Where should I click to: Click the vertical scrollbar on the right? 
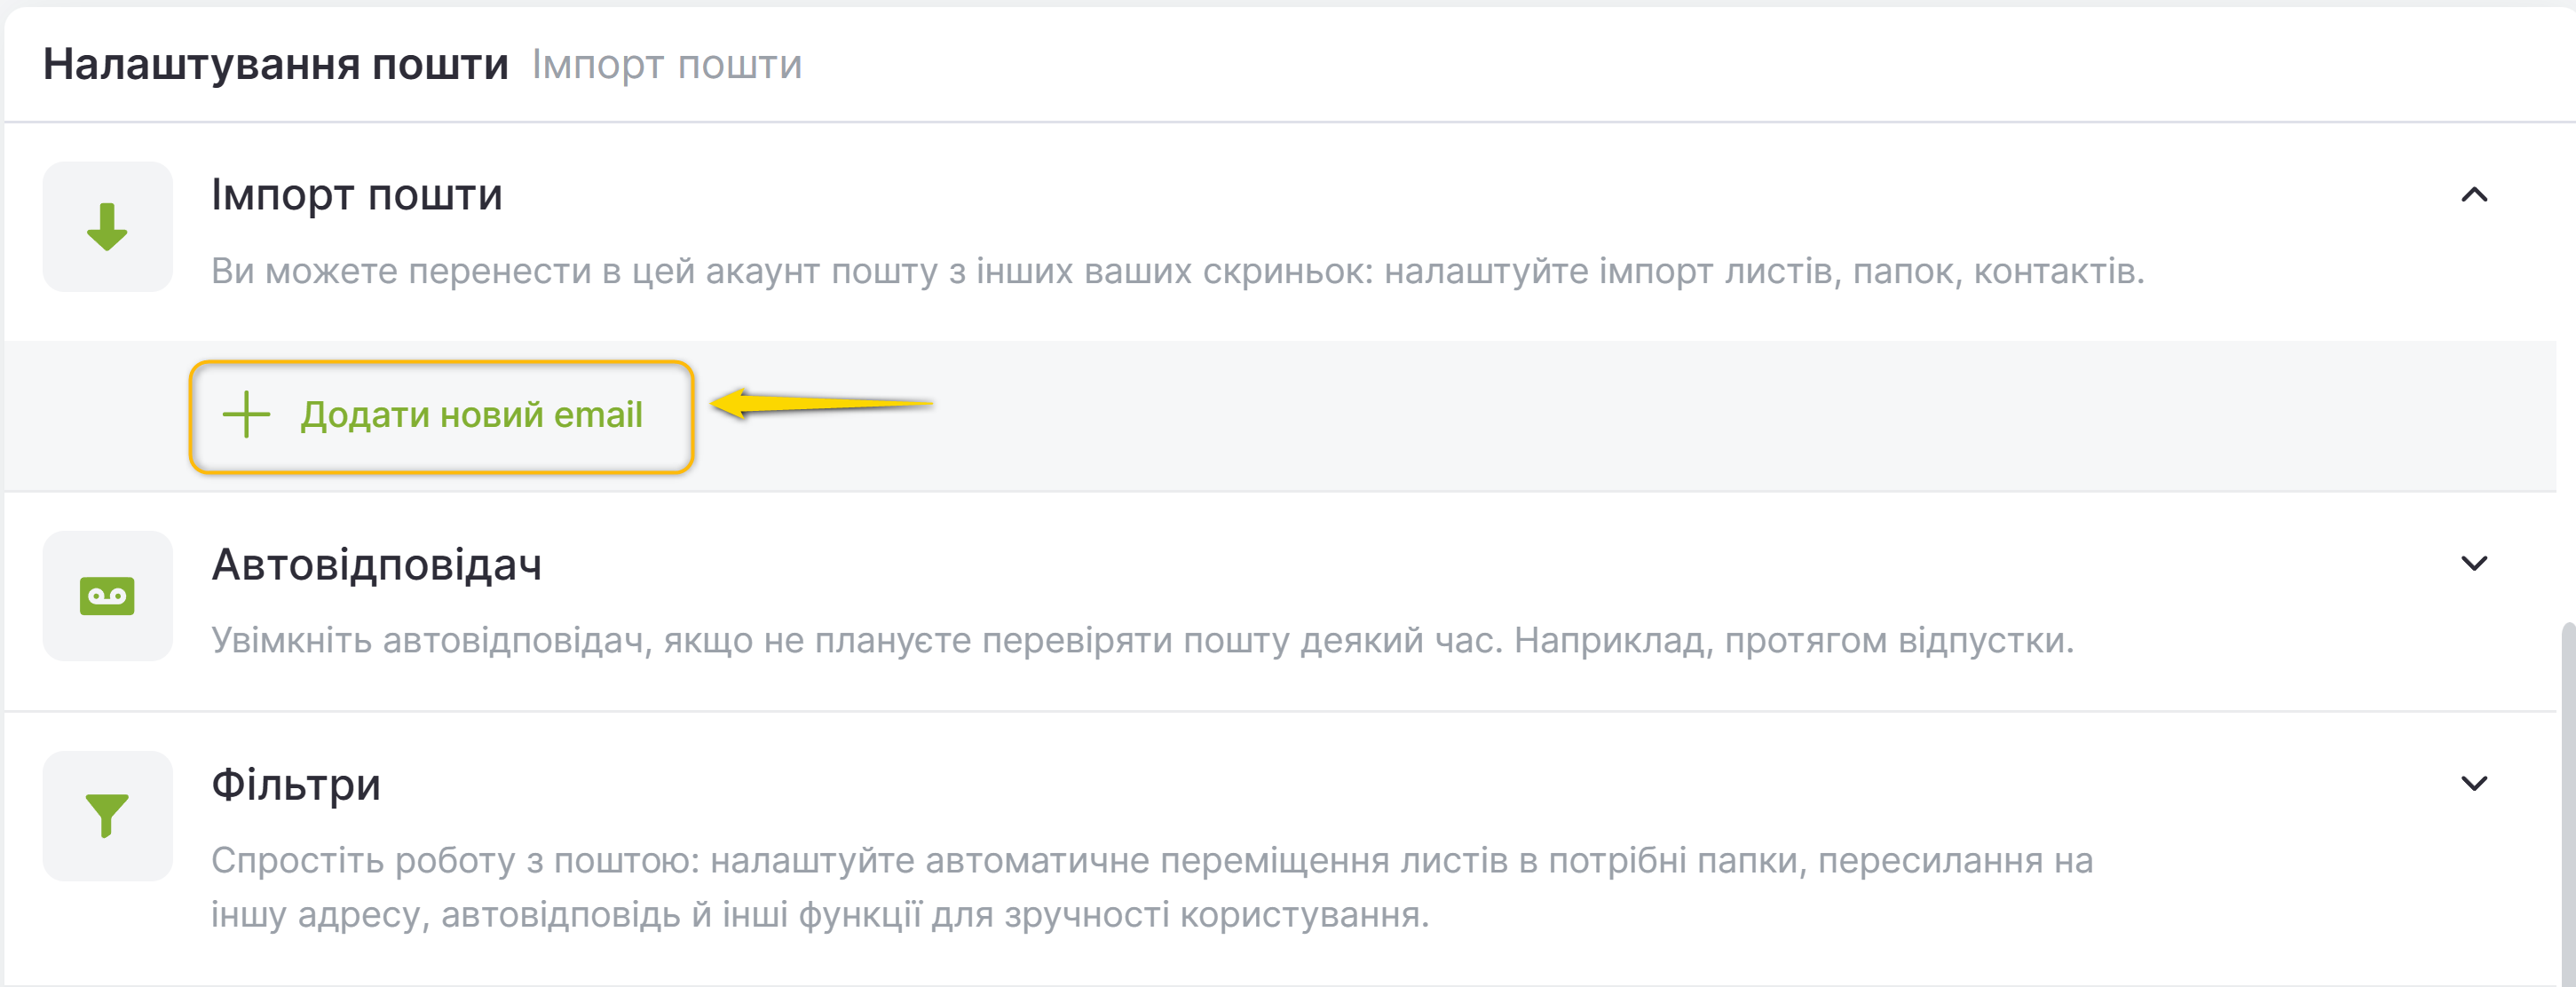point(2566,800)
